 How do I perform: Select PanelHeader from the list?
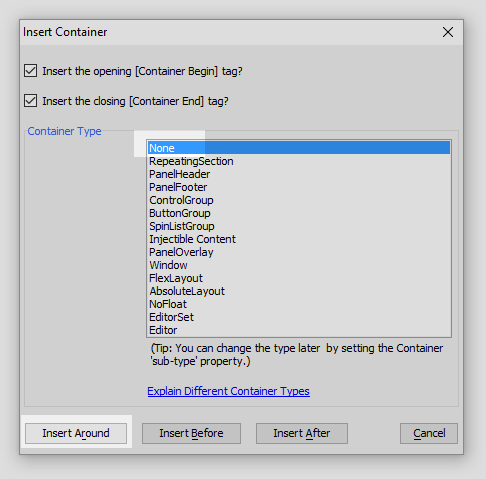[x=299, y=174]
